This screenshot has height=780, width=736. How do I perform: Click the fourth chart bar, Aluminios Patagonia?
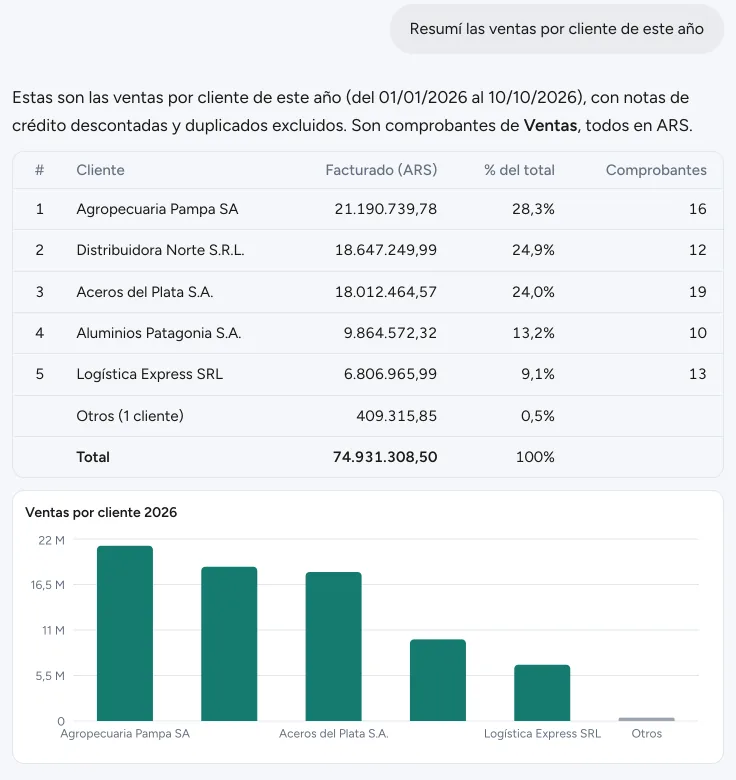pyautogui.click(x=438, y=680)
